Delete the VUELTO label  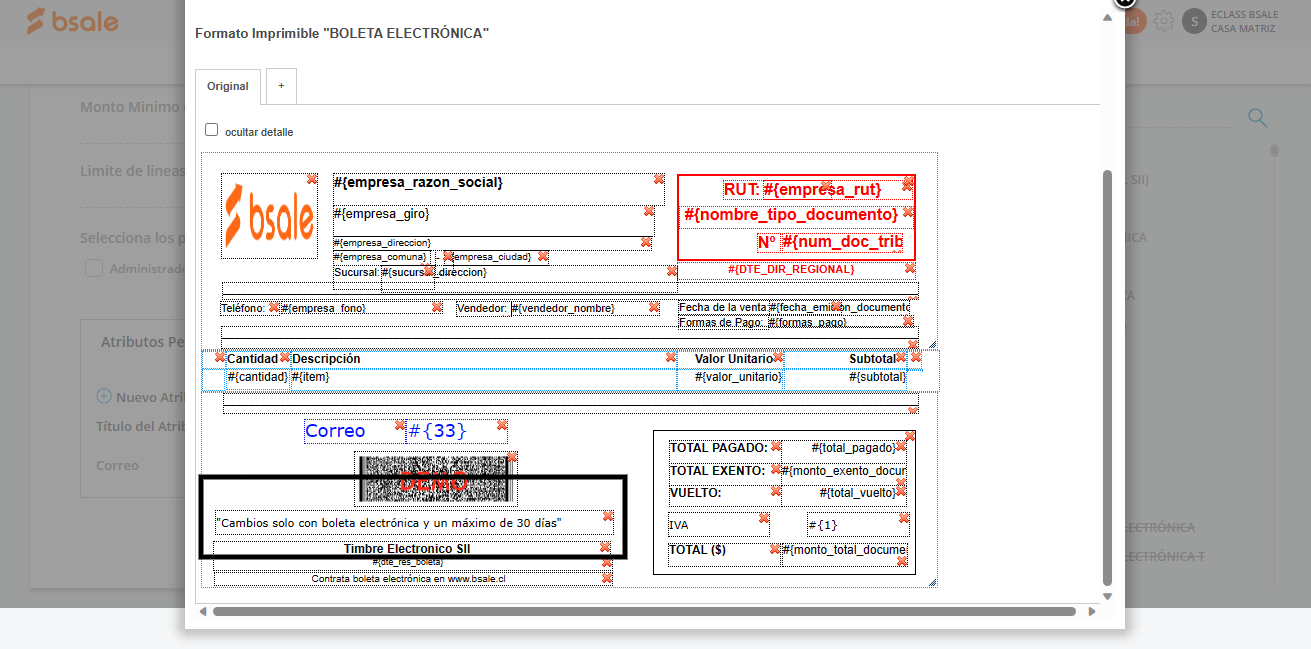(776, 491)
